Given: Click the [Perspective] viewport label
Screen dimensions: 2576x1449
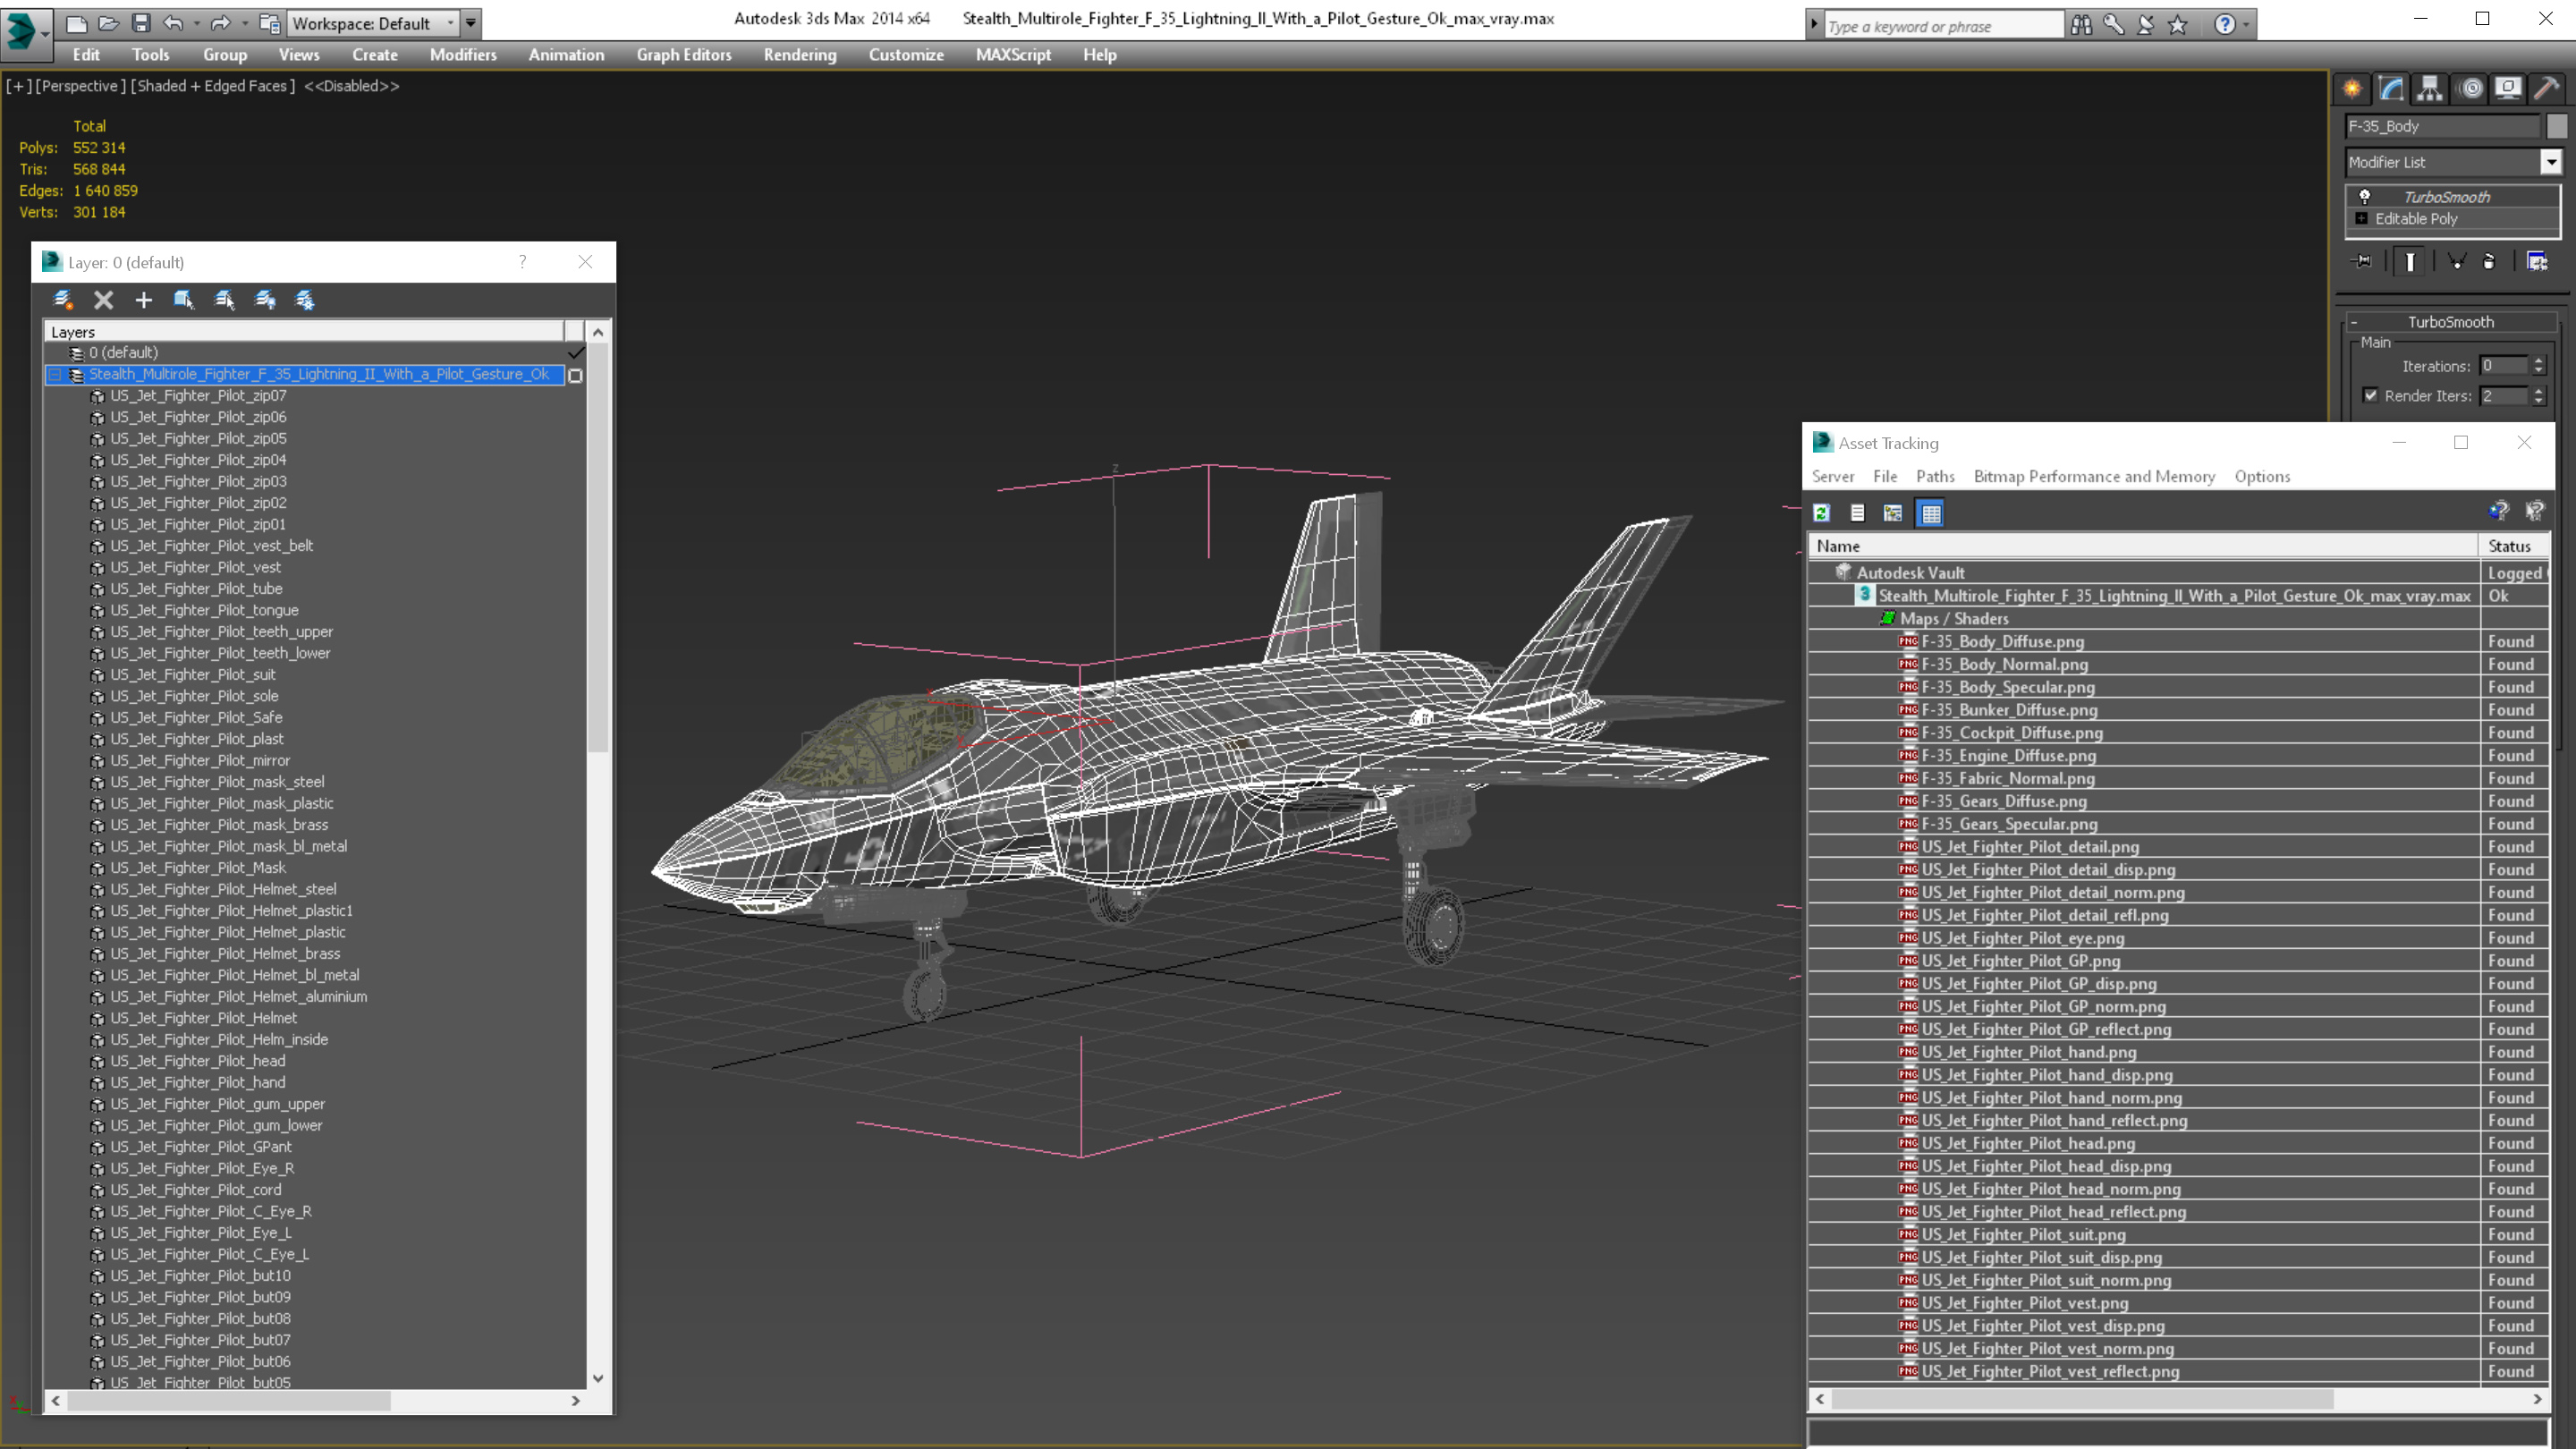Looking at the screenshot, I should pyautogui.click(x=80, y=86).
